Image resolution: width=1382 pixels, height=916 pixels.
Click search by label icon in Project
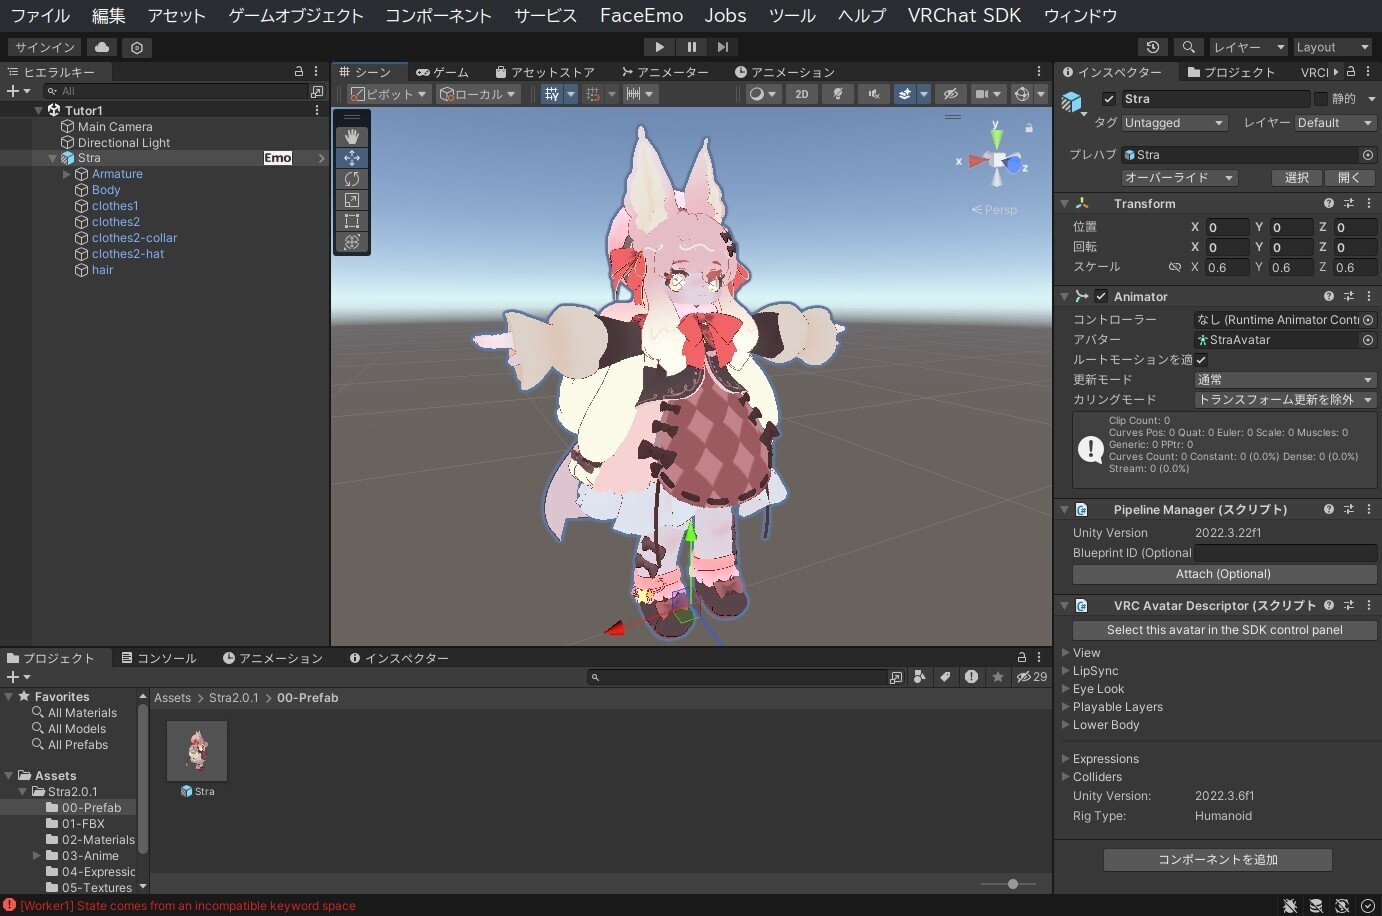click(945, 677)
